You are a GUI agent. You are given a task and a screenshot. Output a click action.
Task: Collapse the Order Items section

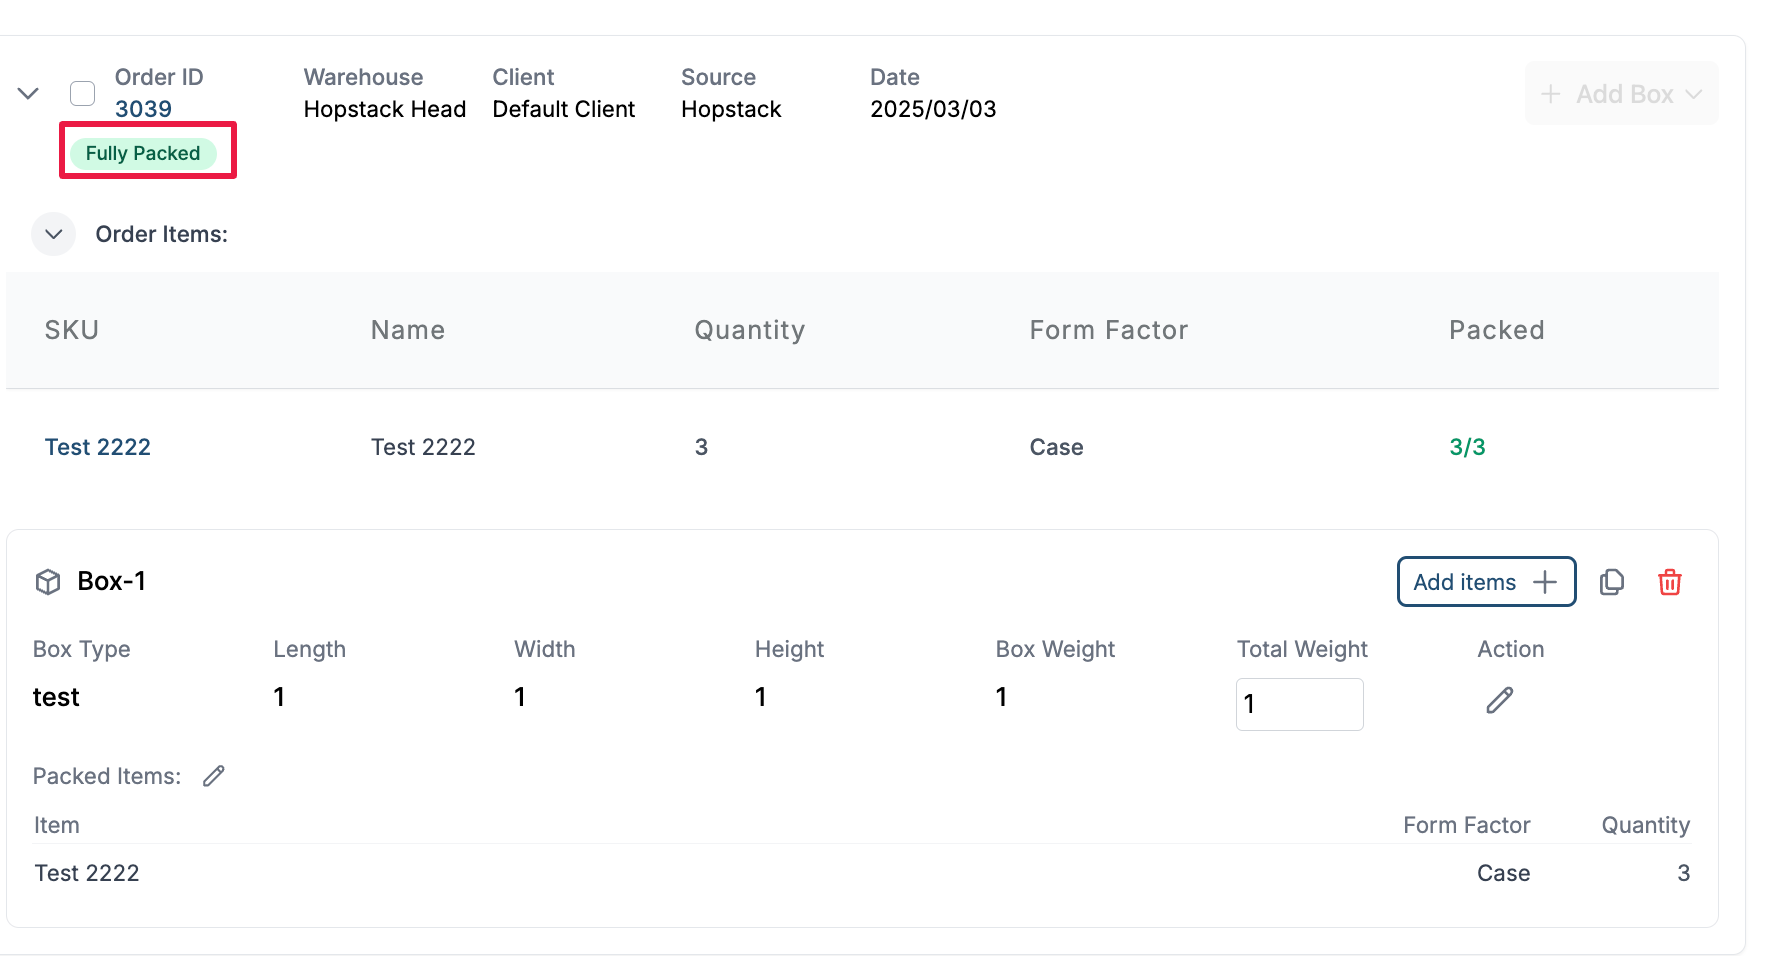pos(54,234)
